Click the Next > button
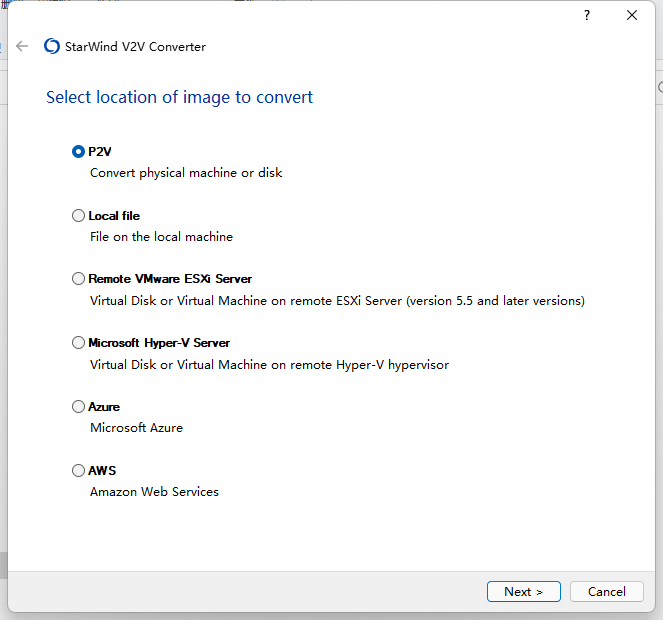 pos(523,591)
